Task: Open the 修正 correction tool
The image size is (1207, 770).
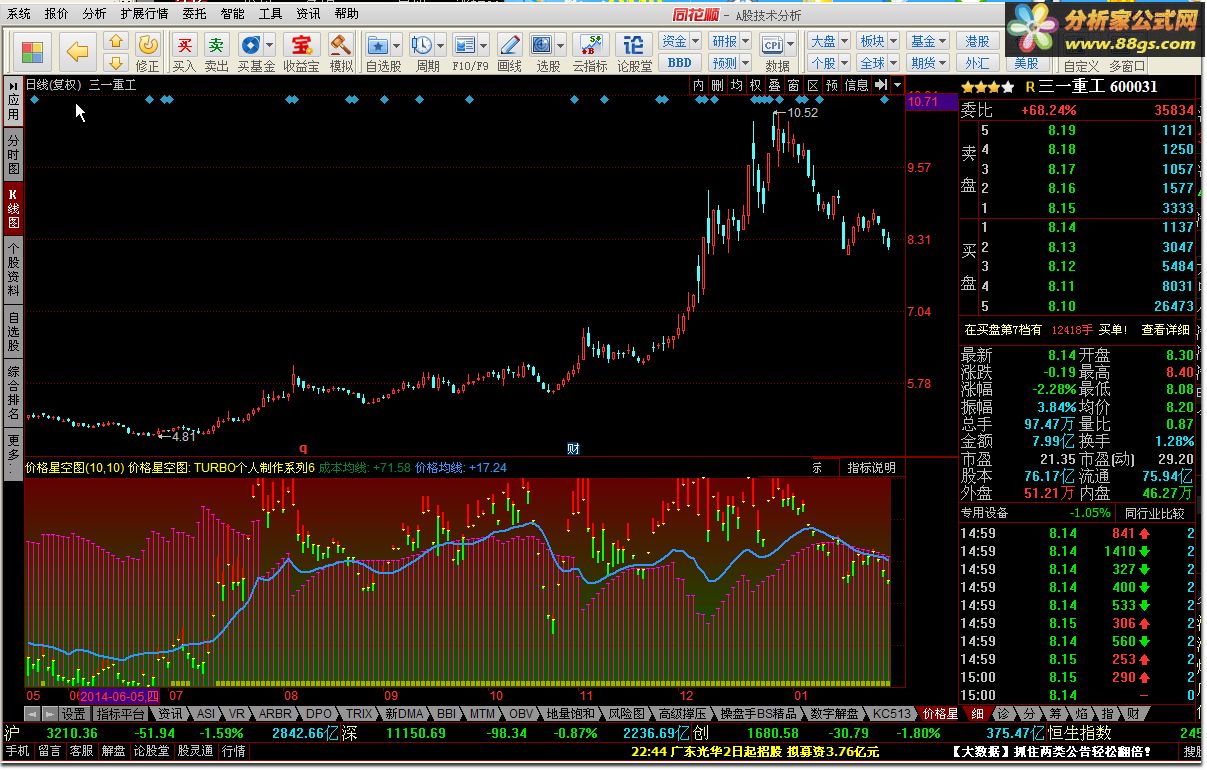Action: tap(147, 52)
